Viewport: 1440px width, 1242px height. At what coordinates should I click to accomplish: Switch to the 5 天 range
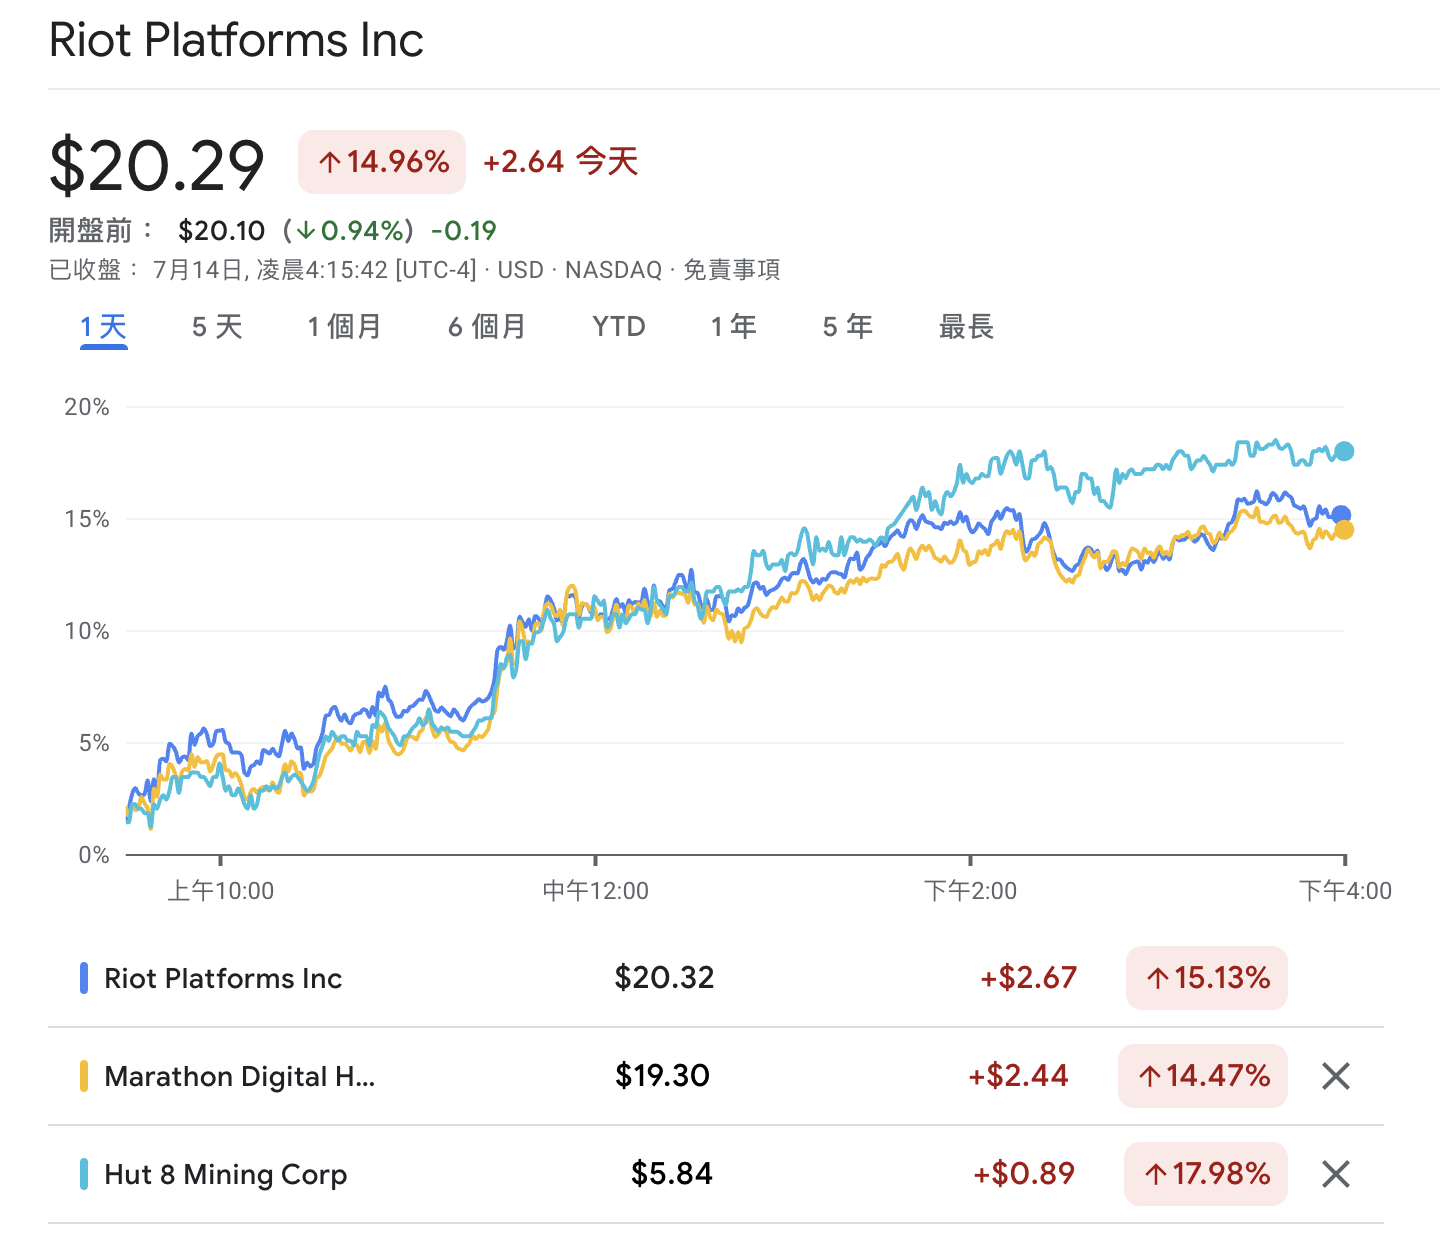point(217,327)
